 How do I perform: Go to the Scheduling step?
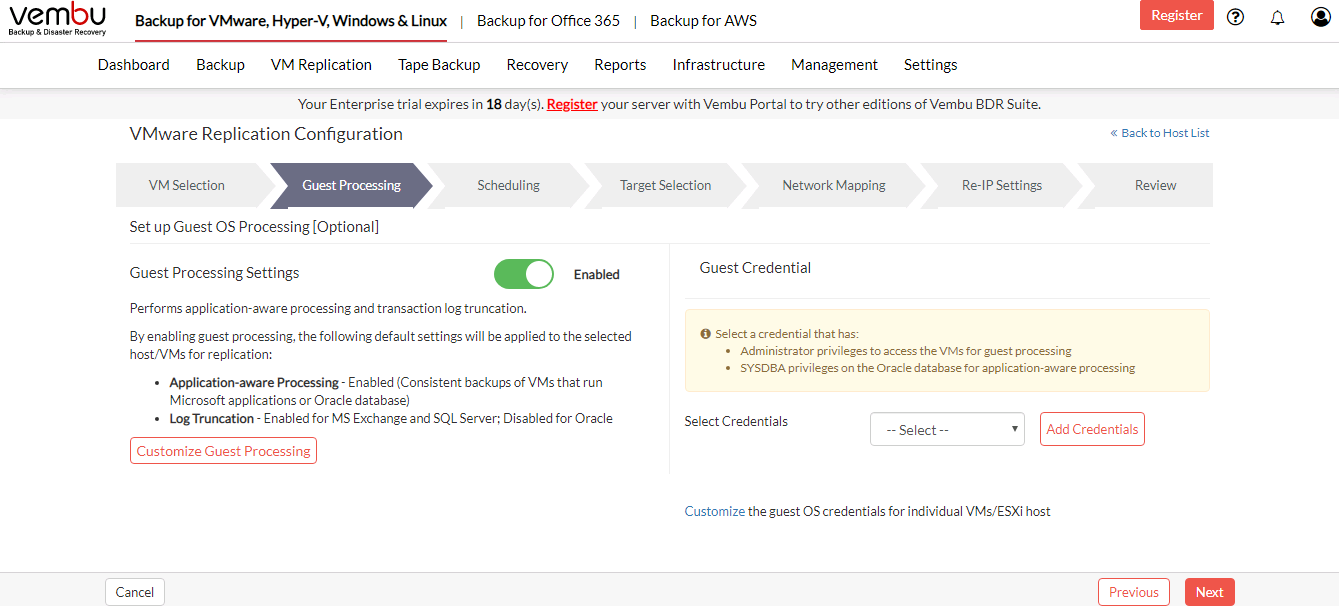(508, 185)
